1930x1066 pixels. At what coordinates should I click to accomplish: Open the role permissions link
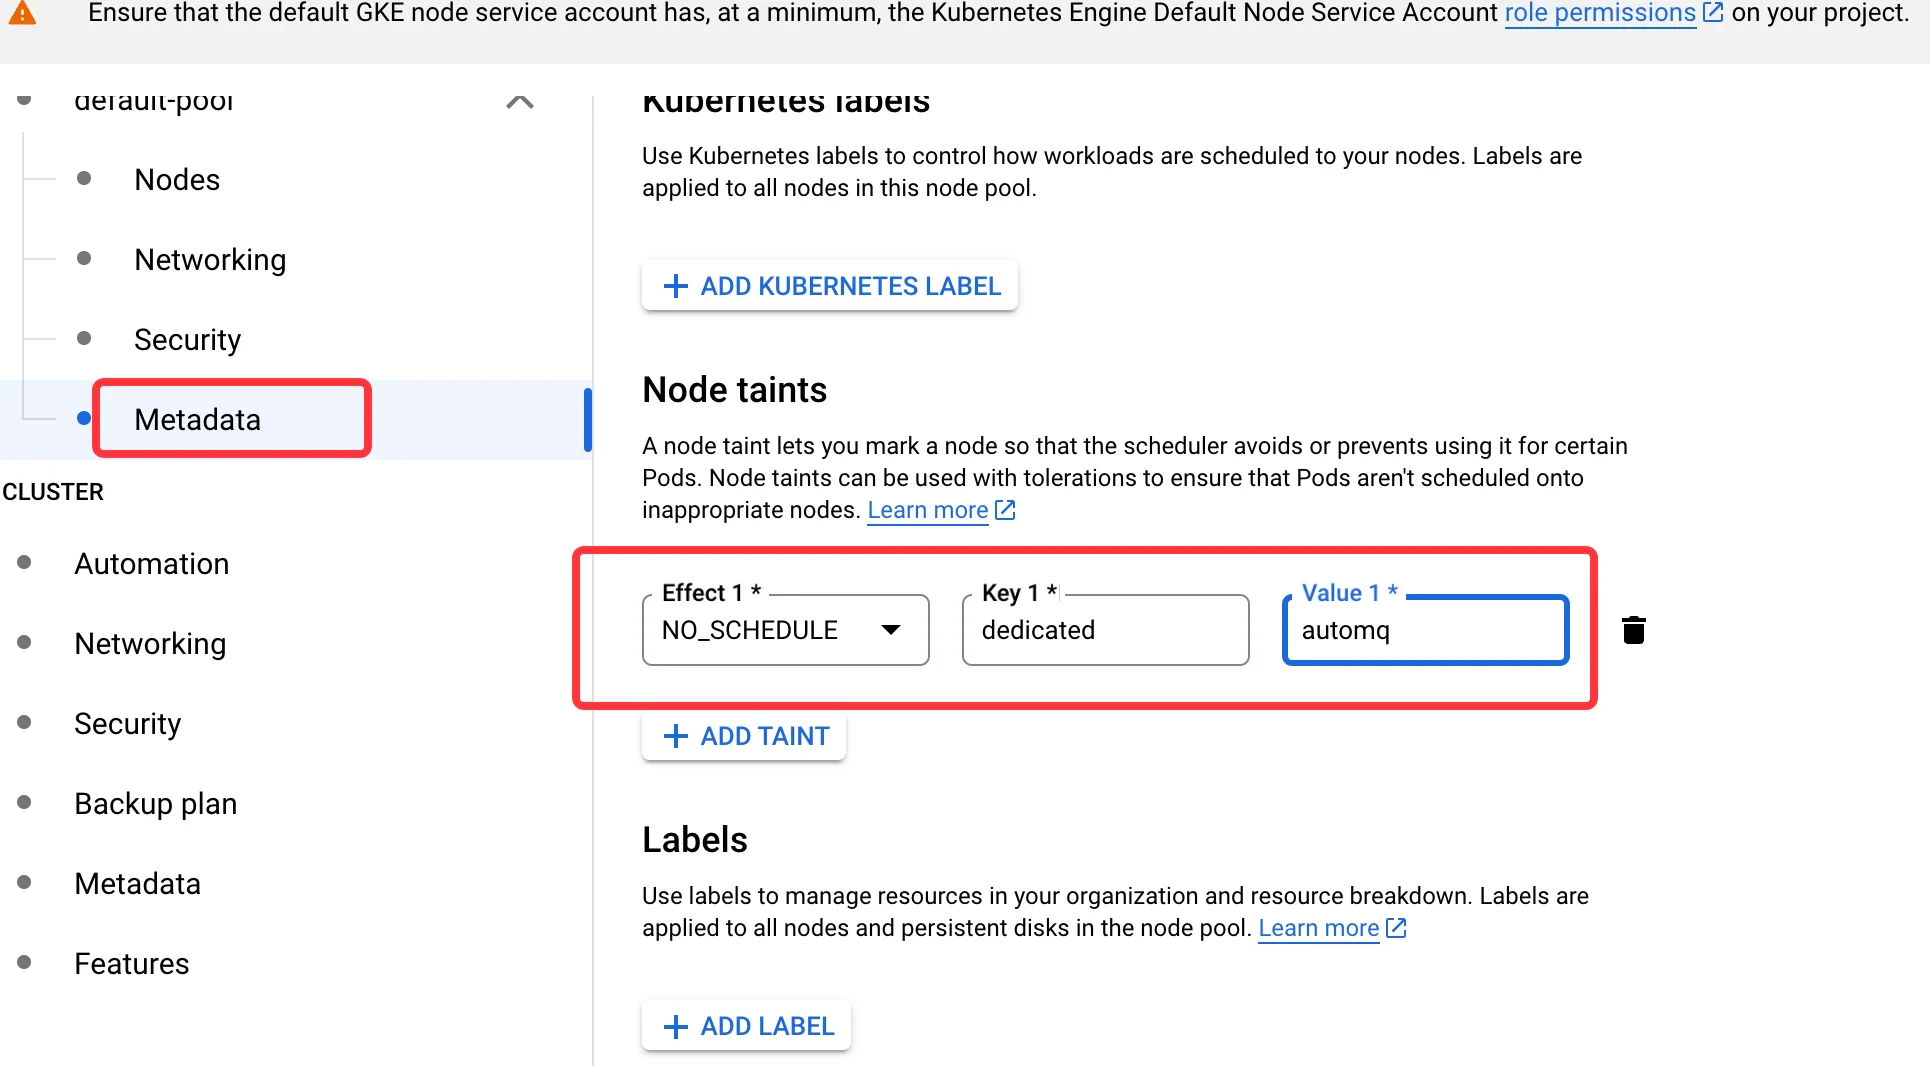1600,13
